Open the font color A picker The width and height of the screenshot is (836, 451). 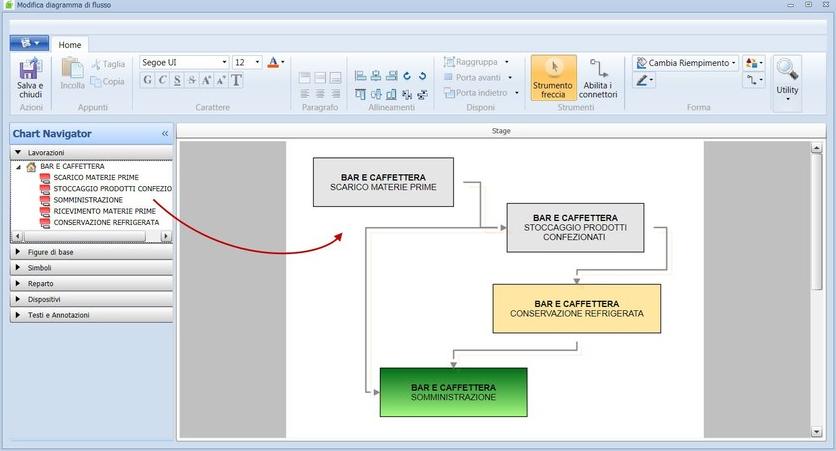tap(275, 62)
